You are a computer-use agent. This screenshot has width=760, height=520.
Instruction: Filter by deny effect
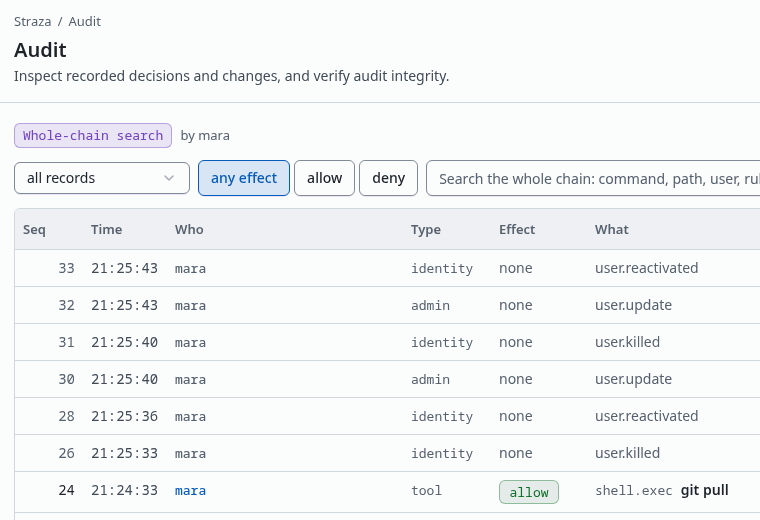[388, 178]
